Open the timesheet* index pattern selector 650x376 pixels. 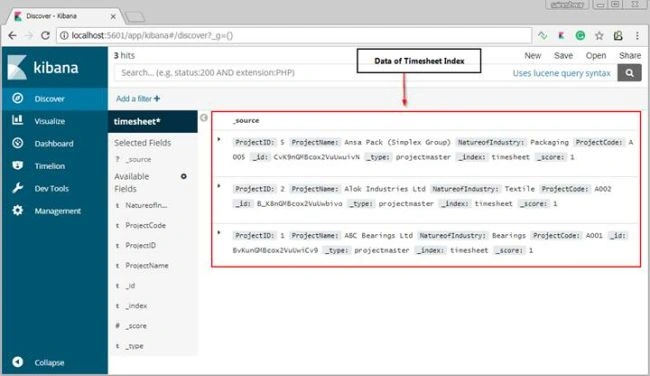153,121
